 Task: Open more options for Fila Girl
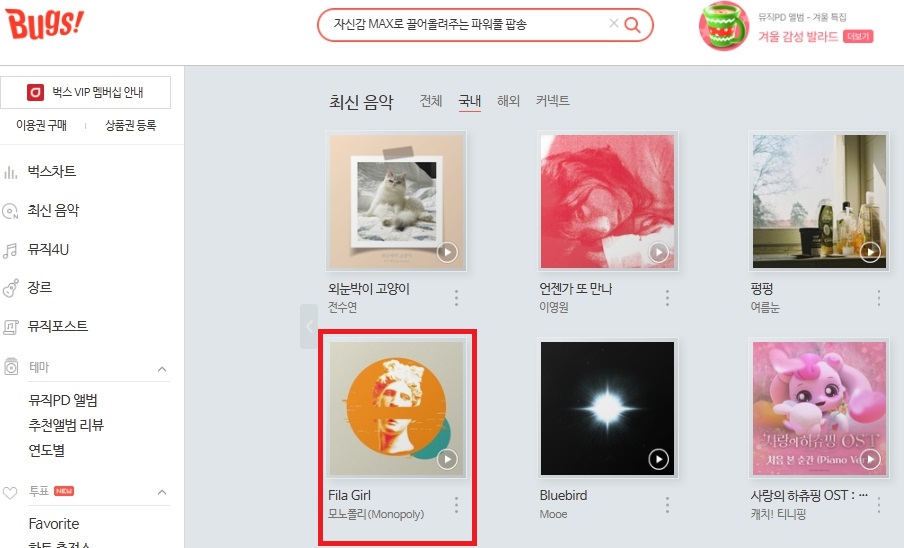[456, 505]
